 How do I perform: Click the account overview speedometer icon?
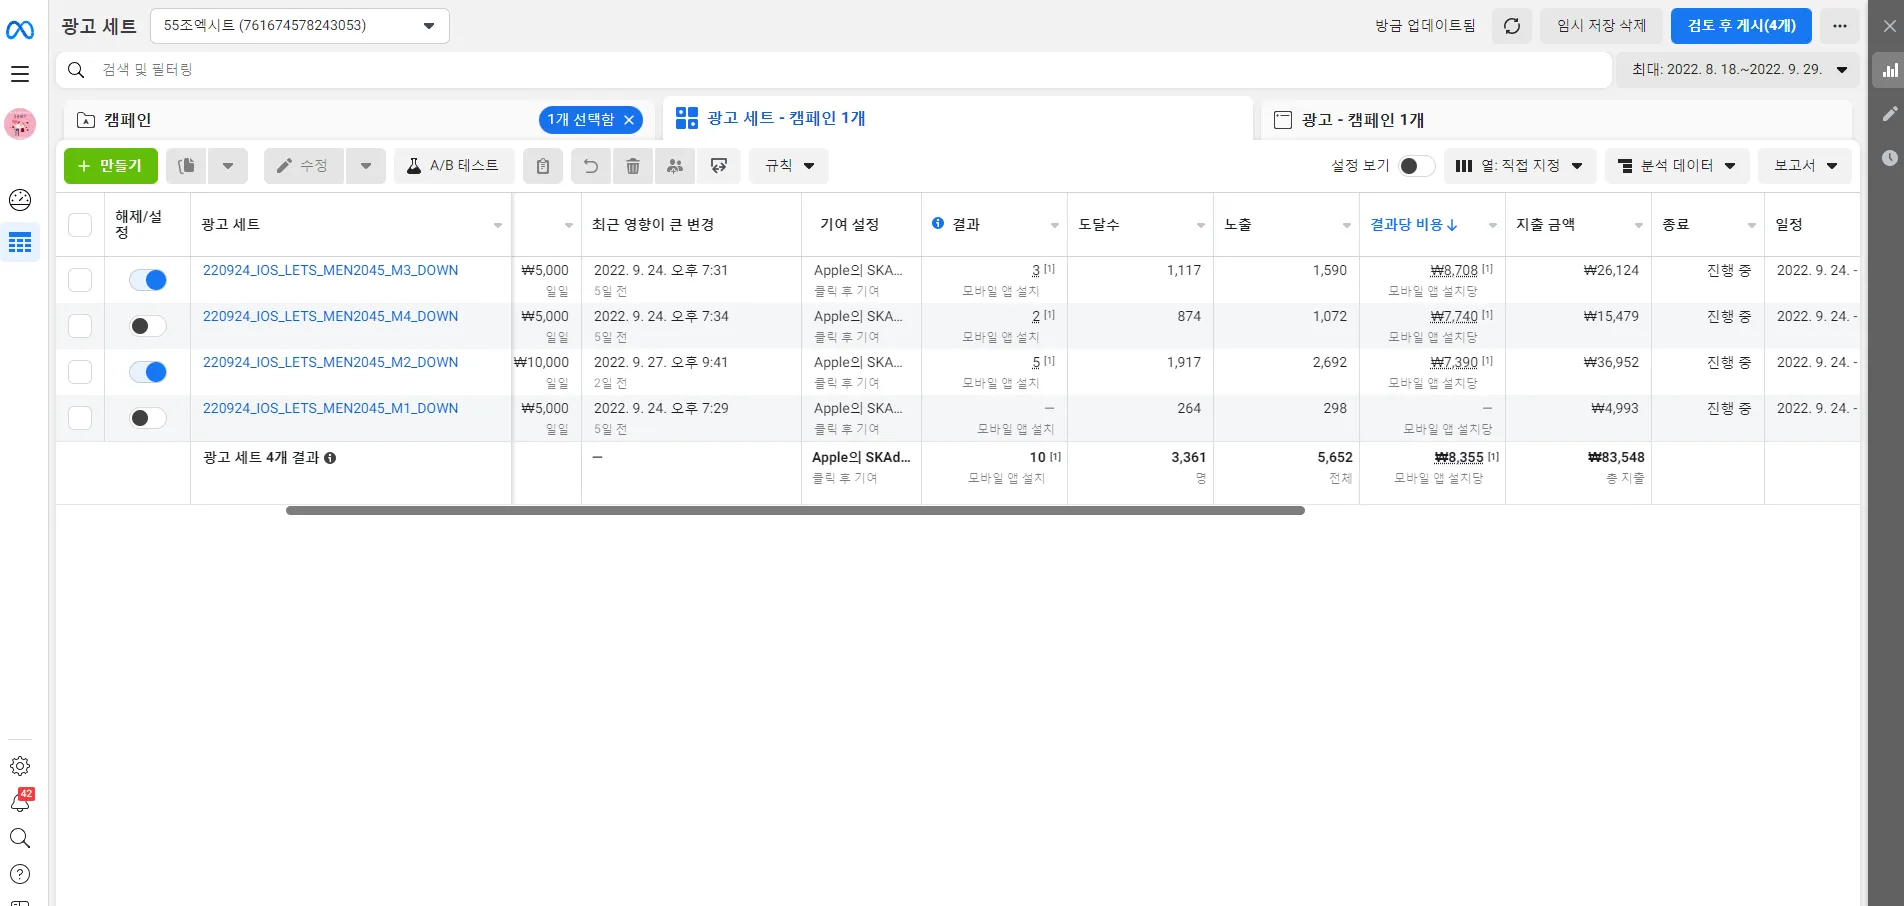[x=20, y=200]
